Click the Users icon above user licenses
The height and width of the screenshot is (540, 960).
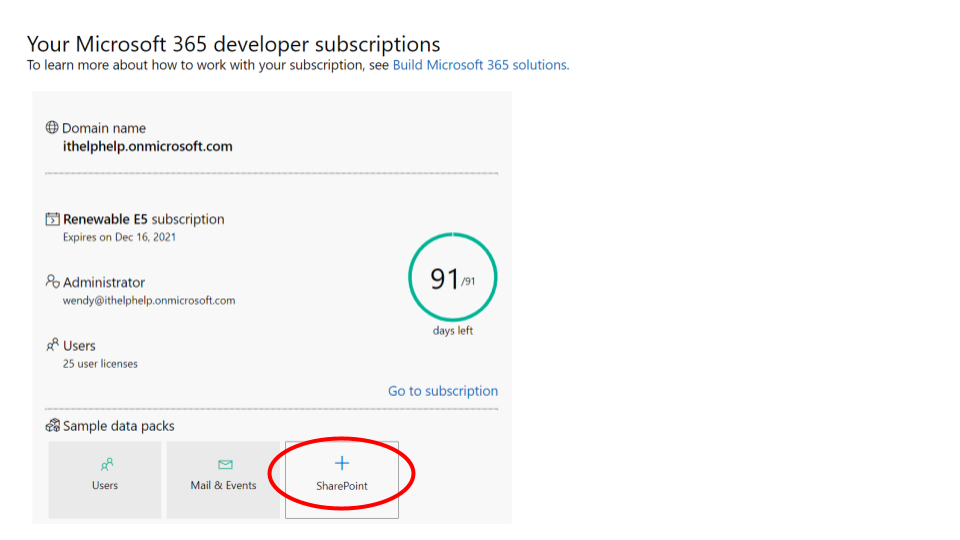click(53, 345)
